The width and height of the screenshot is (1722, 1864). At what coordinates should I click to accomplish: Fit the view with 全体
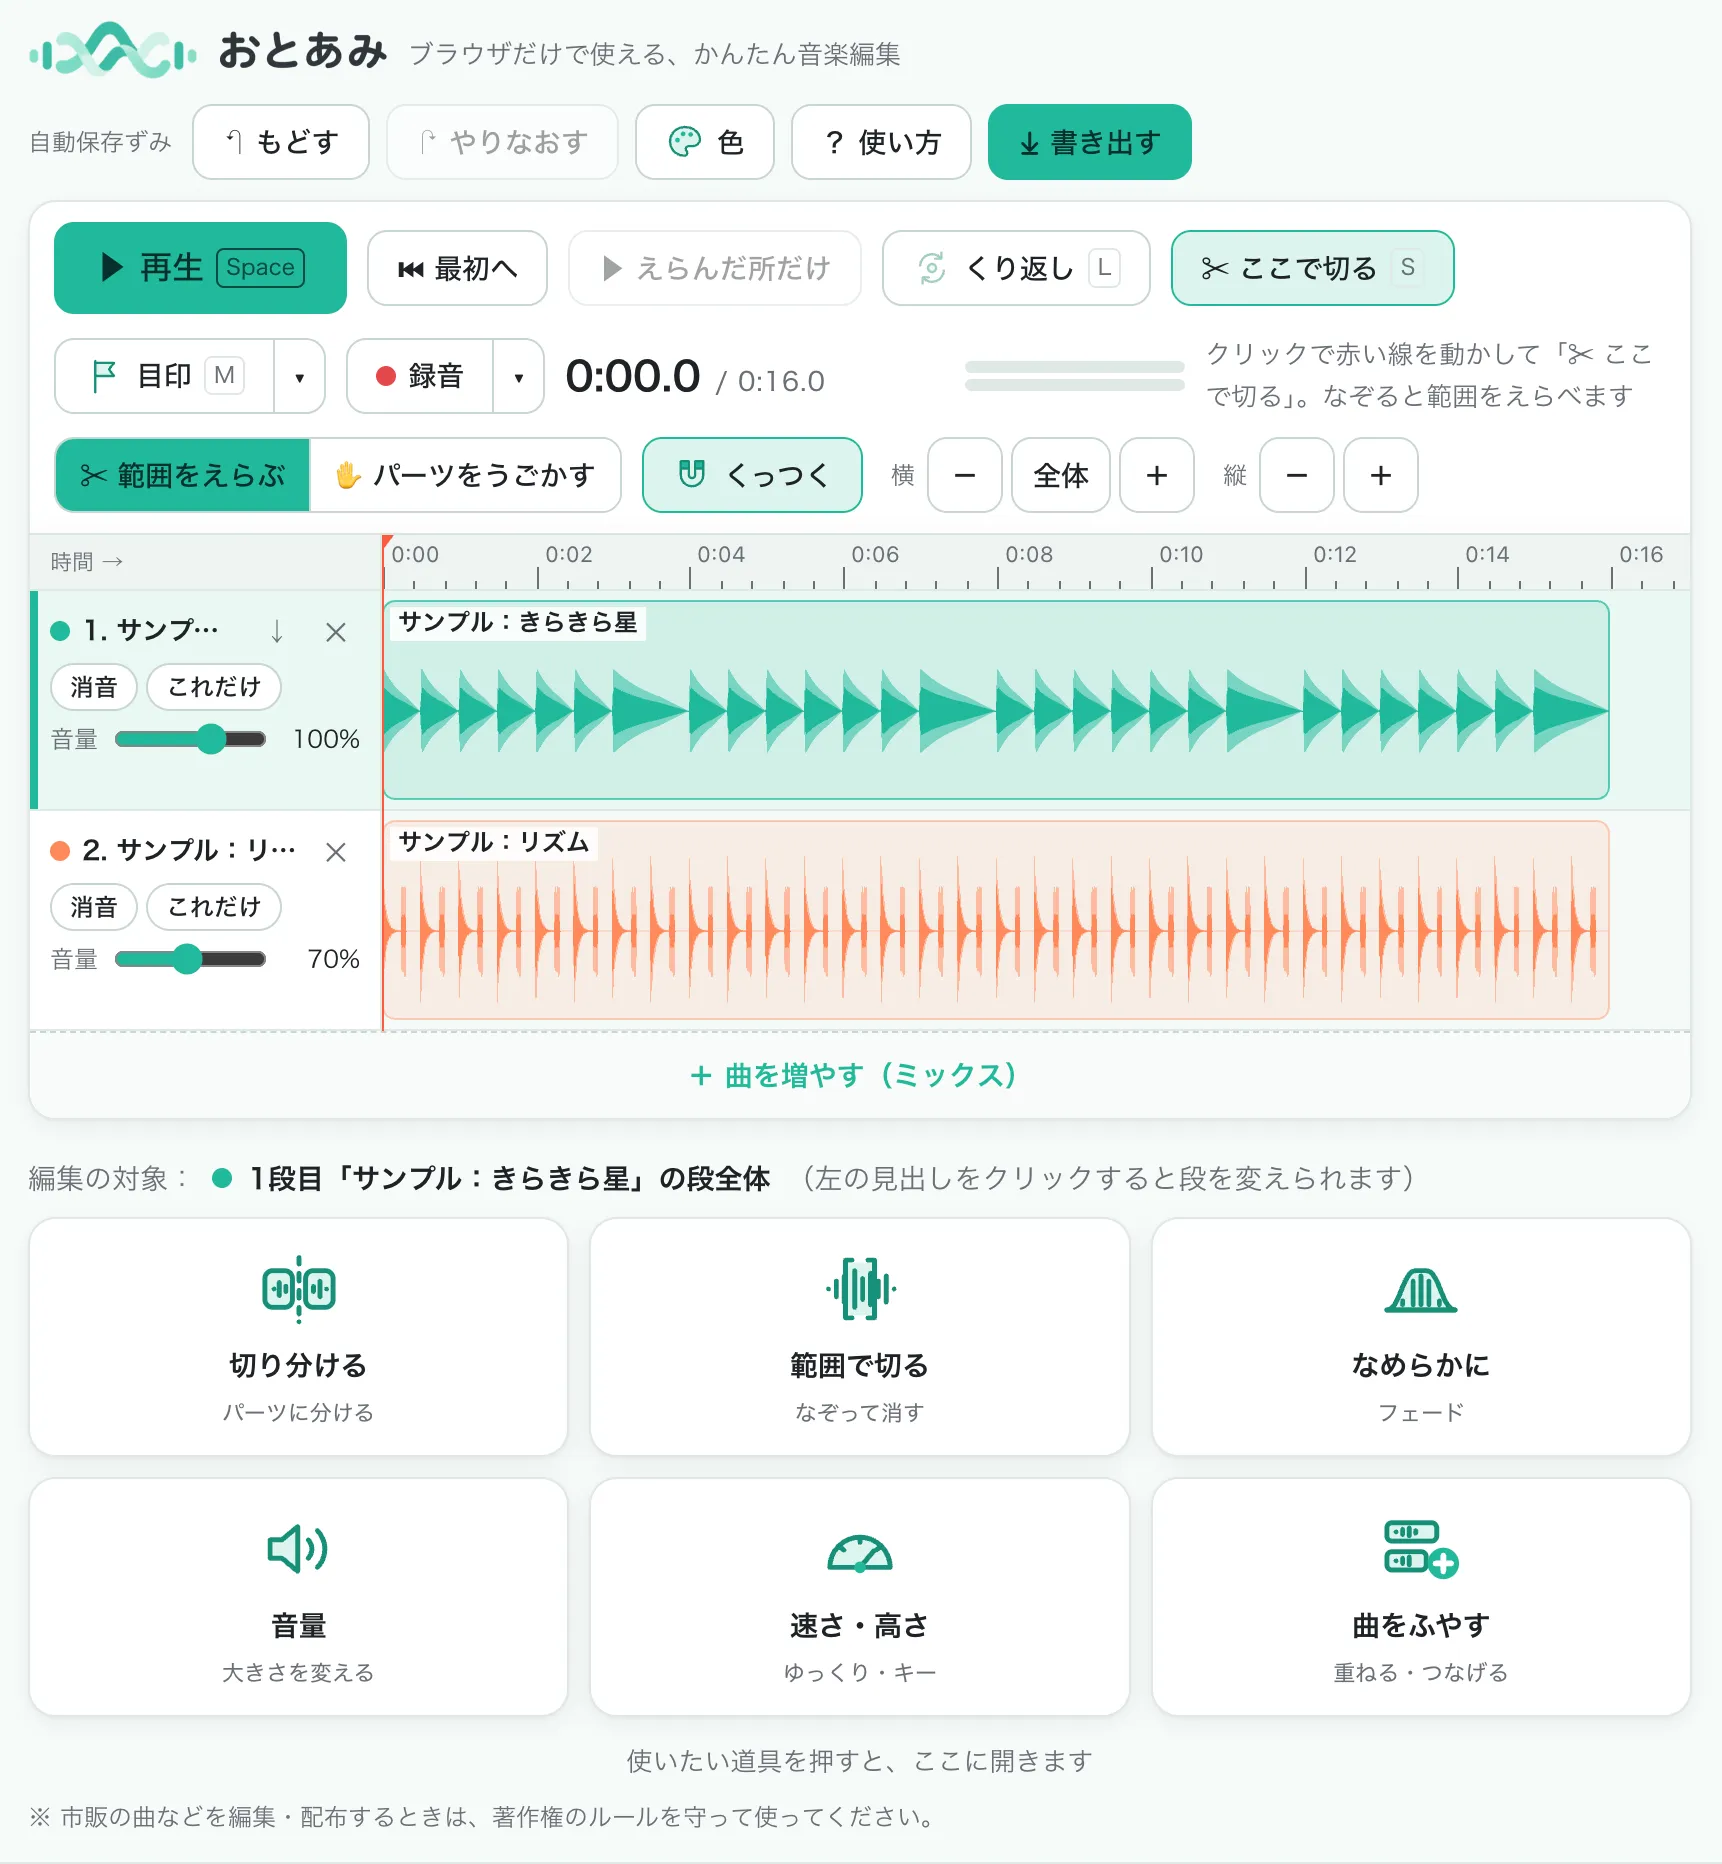(x=1061, y=475)
